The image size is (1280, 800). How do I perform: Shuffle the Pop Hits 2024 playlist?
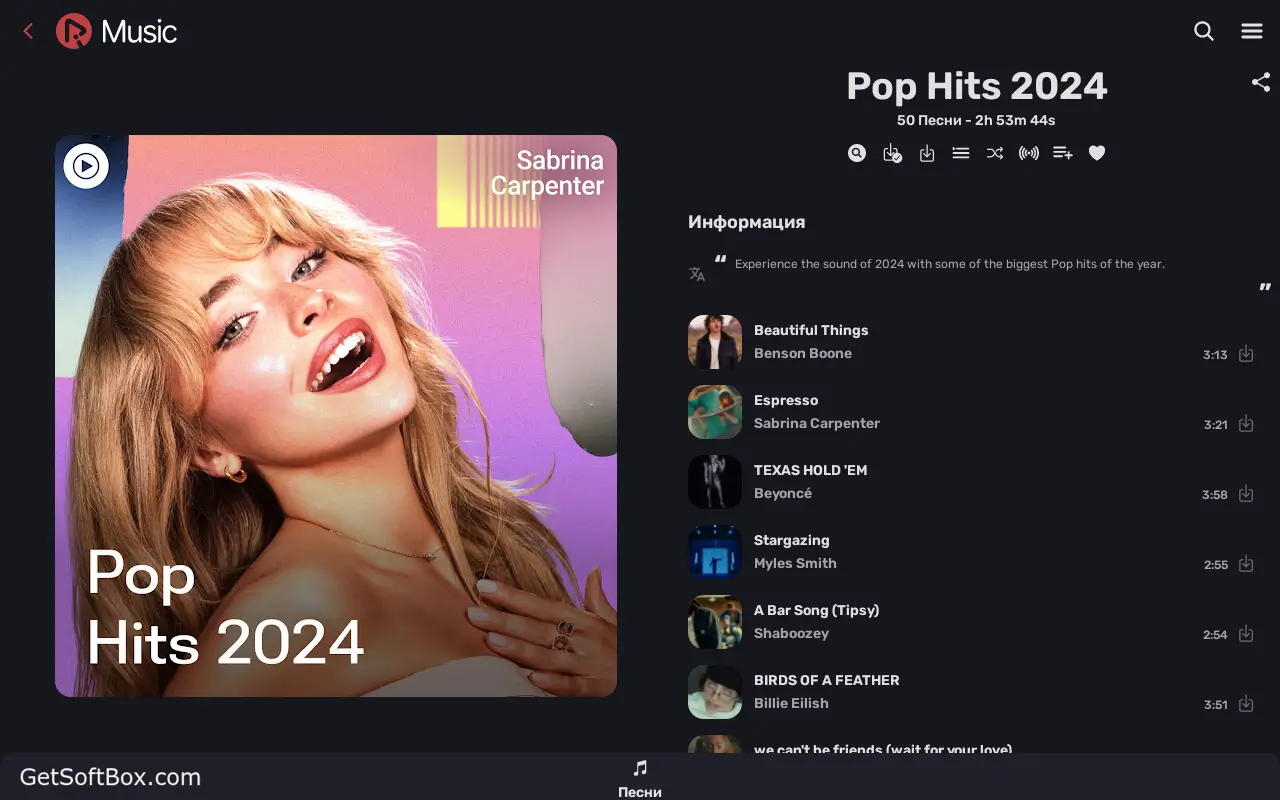pyautogui.click(x=994, y=153)
